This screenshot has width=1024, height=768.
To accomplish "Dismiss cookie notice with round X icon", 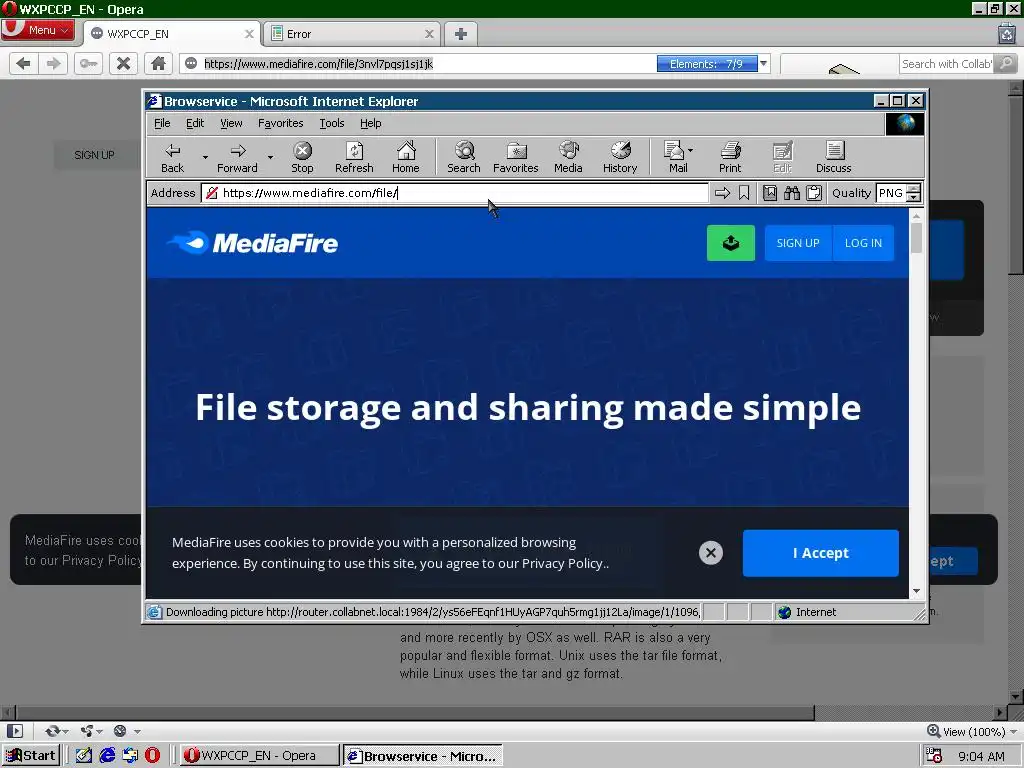I will pyautogui.click(x=711, y=553).
